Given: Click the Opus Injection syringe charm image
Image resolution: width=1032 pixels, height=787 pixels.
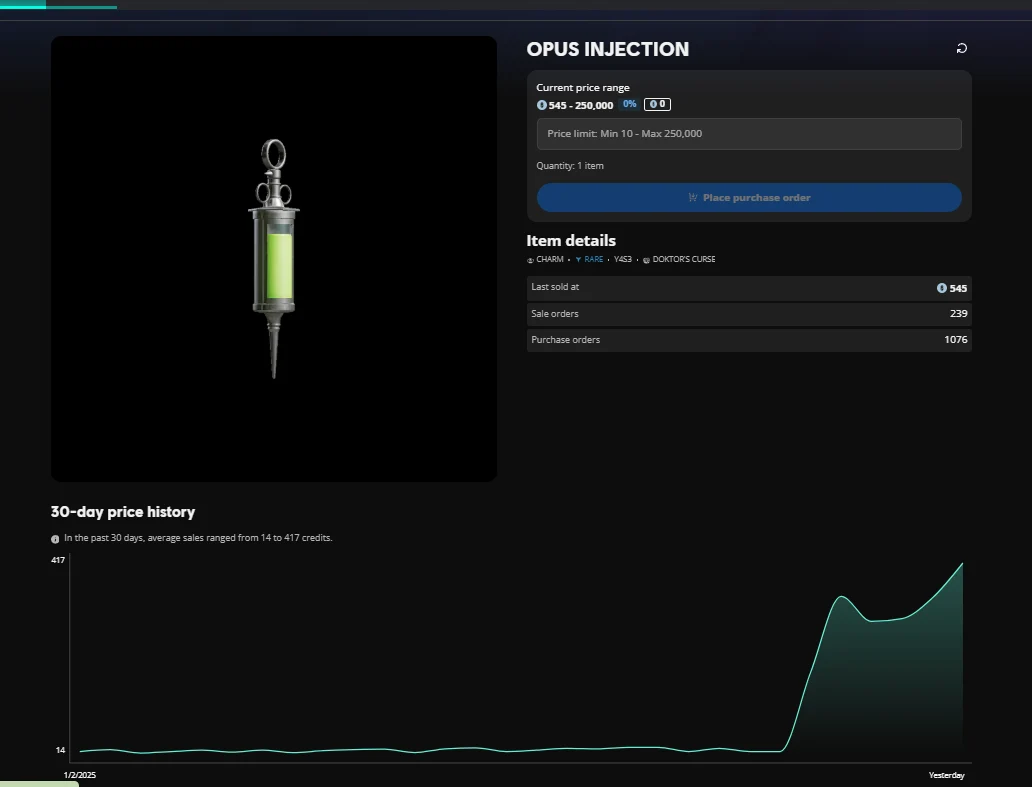Looking at the screenshot, I should point(274,259).
